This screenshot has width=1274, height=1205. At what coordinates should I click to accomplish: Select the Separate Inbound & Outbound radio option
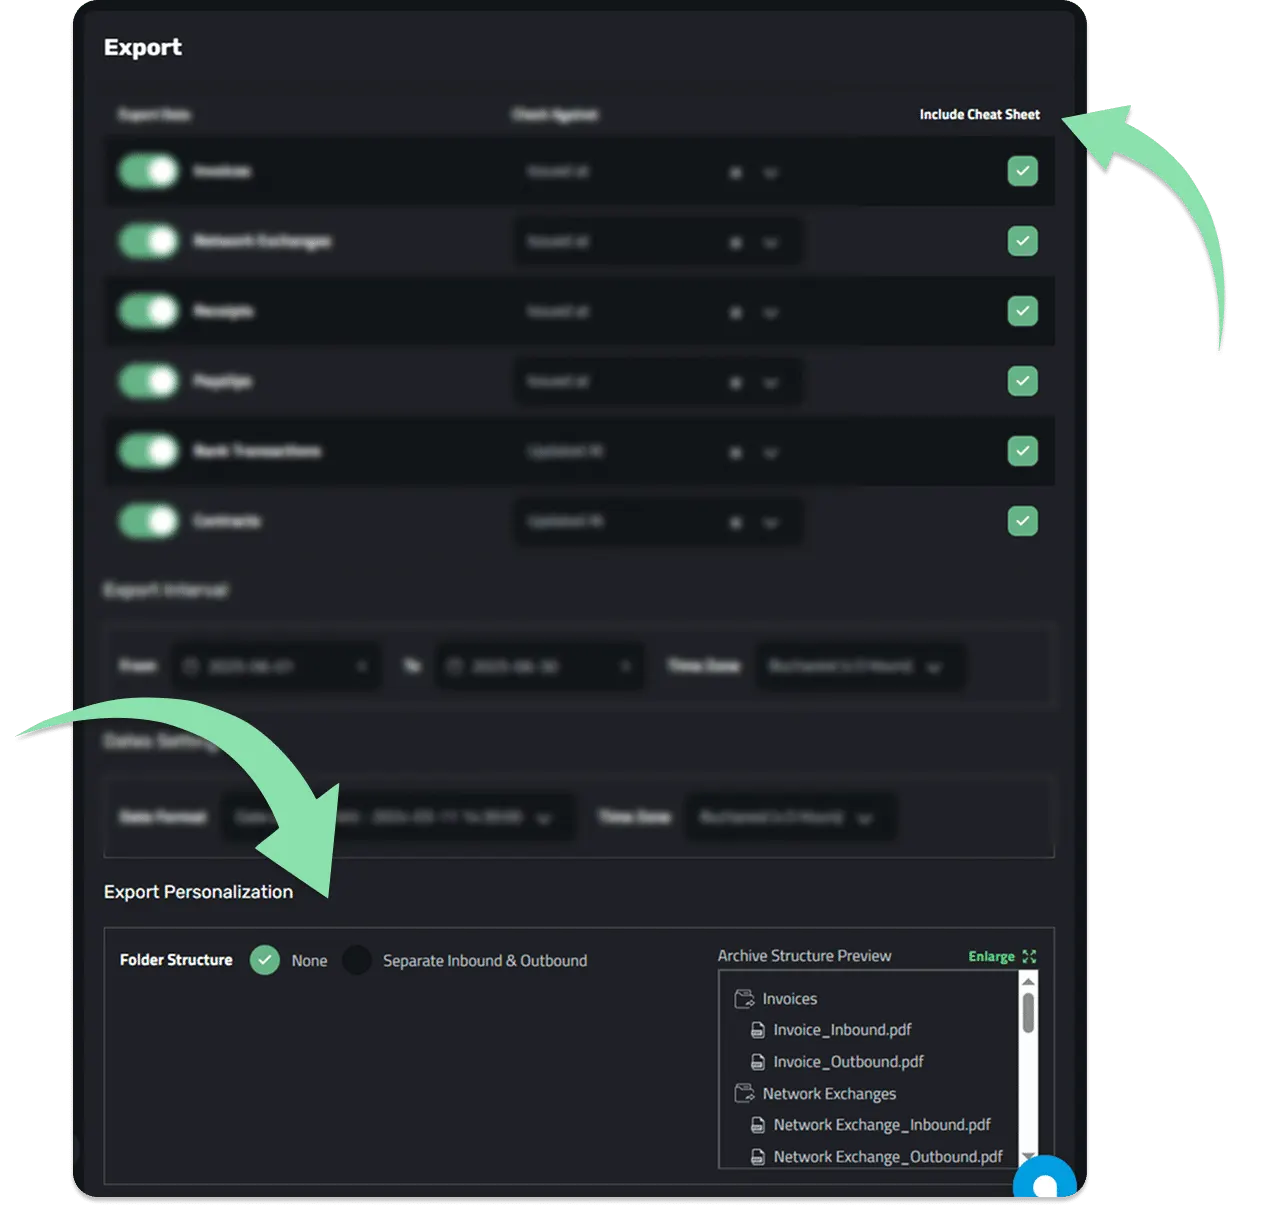(x=357, y=960)
